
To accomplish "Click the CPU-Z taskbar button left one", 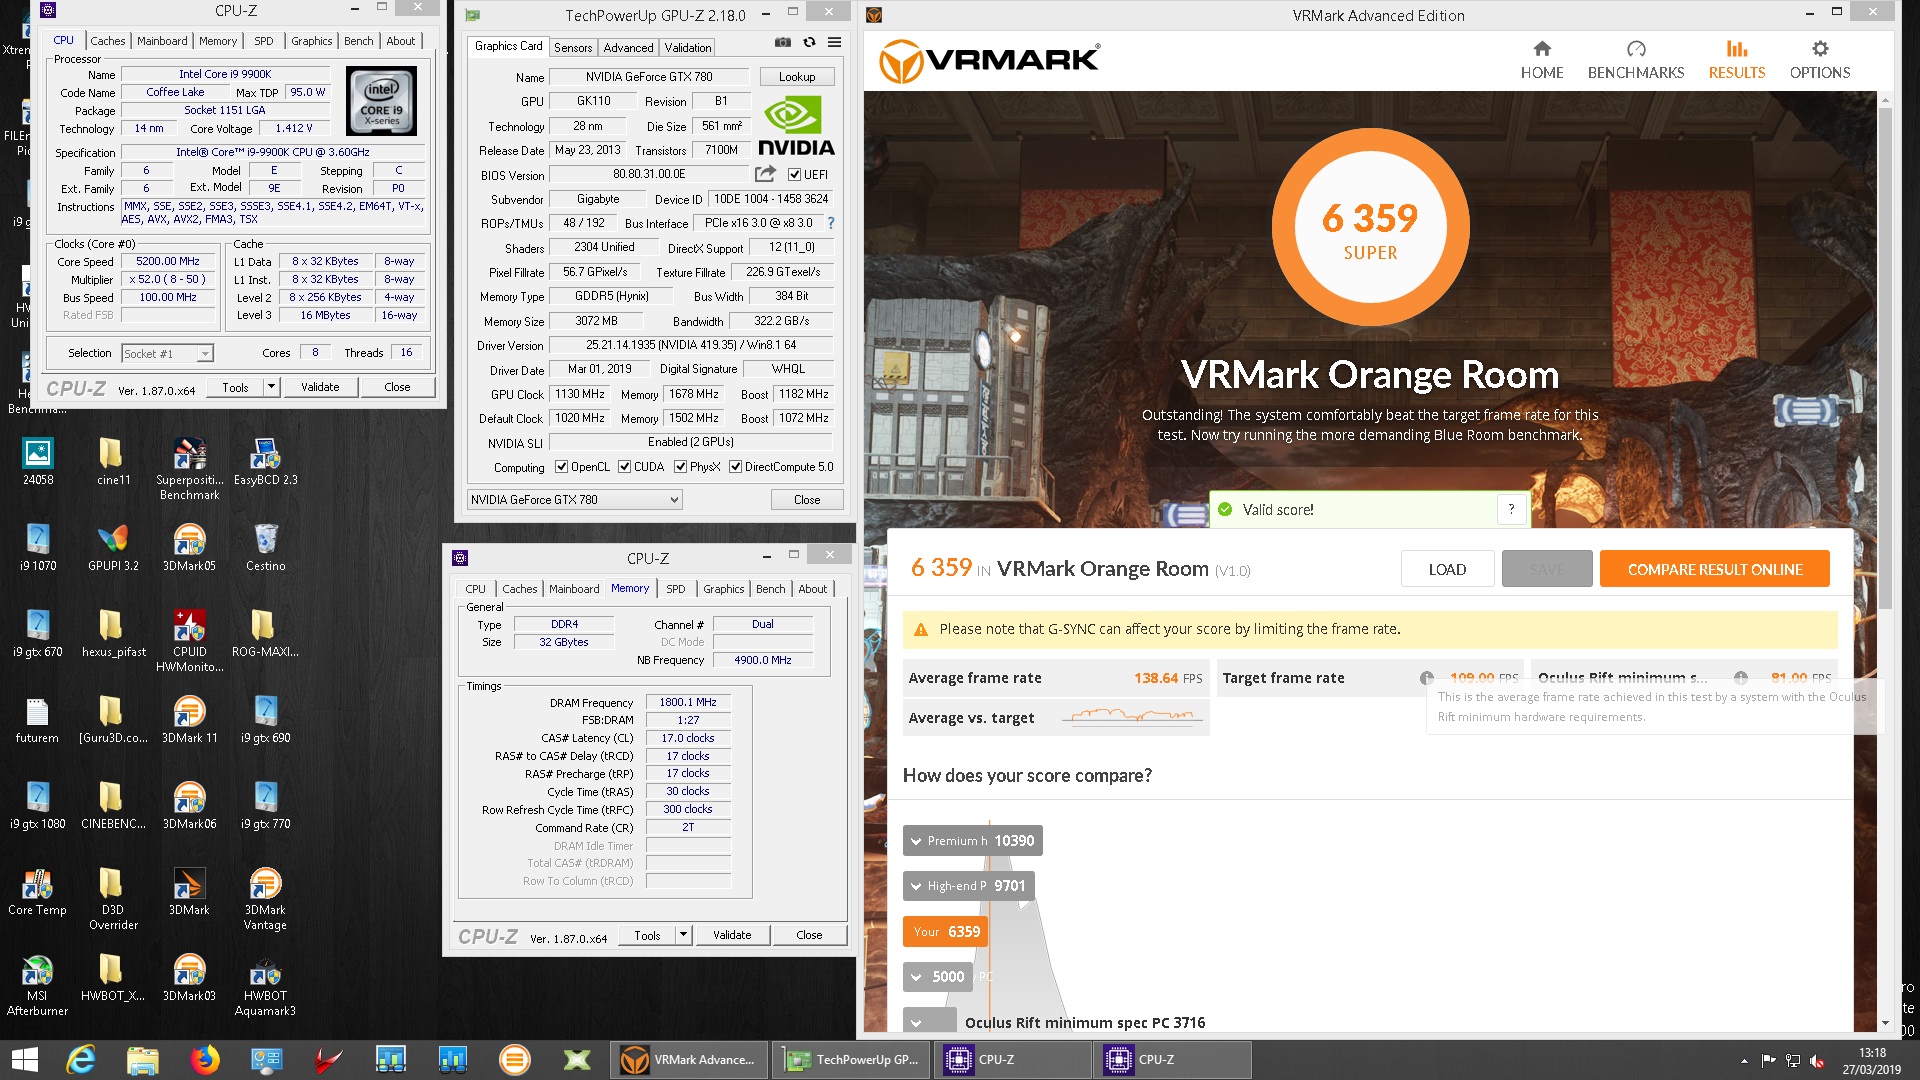I will point(1012,1059).
